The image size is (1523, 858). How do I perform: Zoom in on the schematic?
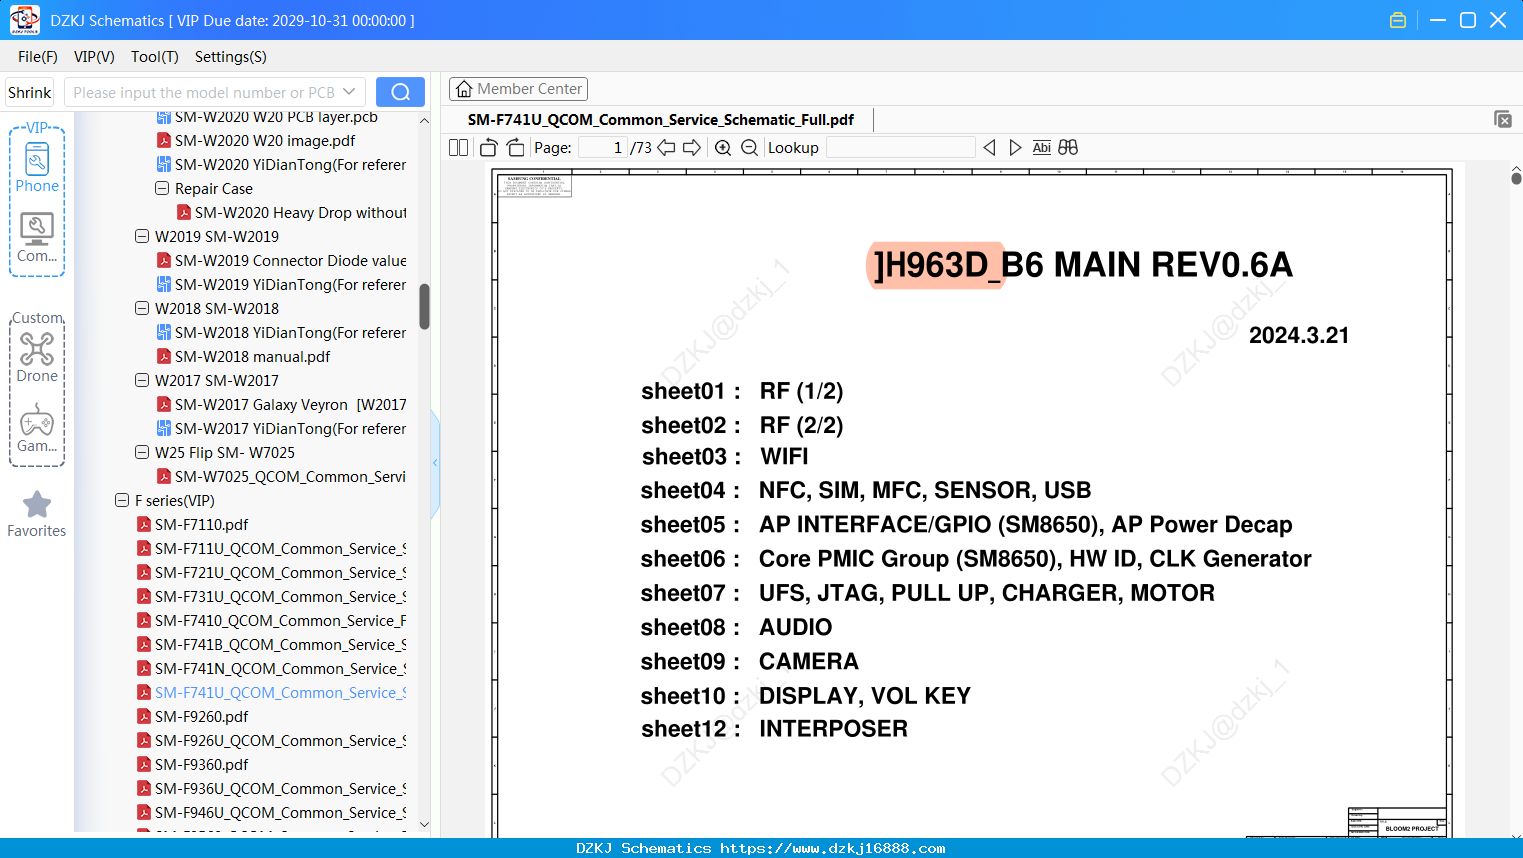[723, 148]
